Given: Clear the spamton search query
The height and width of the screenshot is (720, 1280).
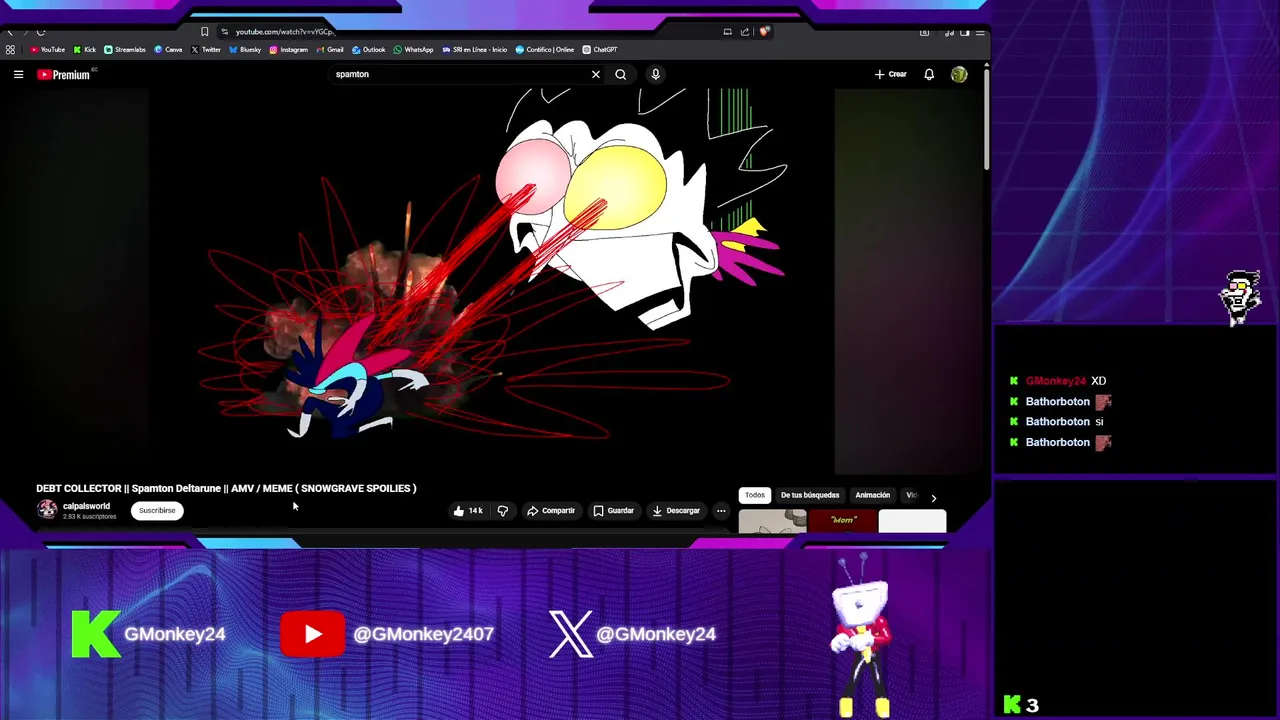Looking at the screenshot, I should click(x=596, y=74).
